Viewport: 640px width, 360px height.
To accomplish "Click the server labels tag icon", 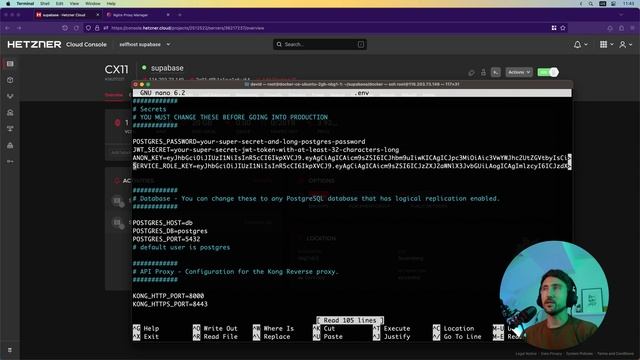I will [471, 73].
